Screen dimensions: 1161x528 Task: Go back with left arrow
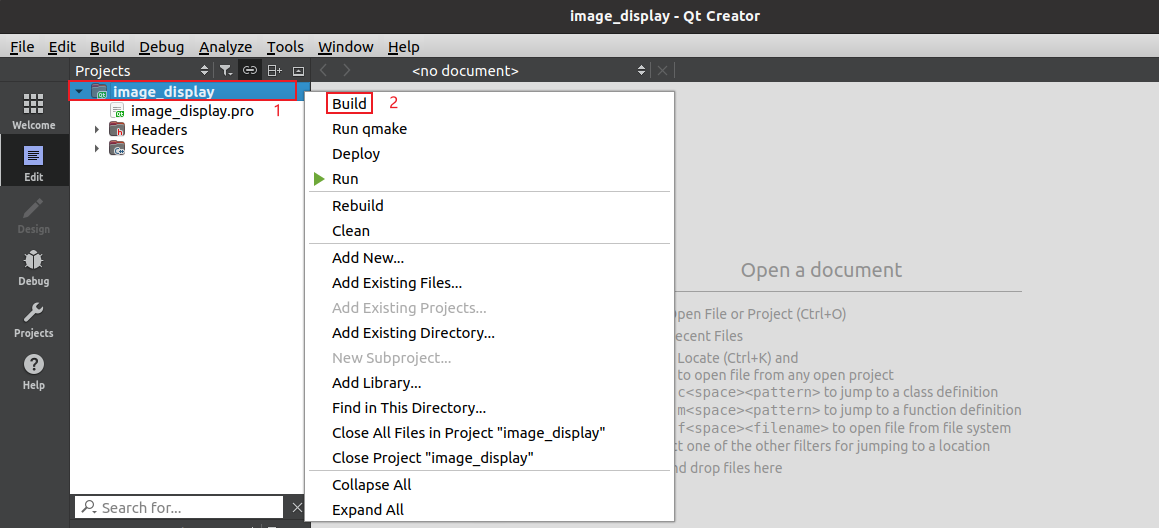click(323, 70)
